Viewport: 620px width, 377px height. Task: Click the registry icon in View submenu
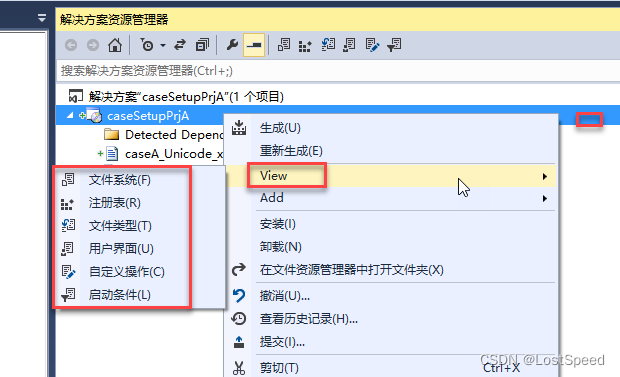67,204
